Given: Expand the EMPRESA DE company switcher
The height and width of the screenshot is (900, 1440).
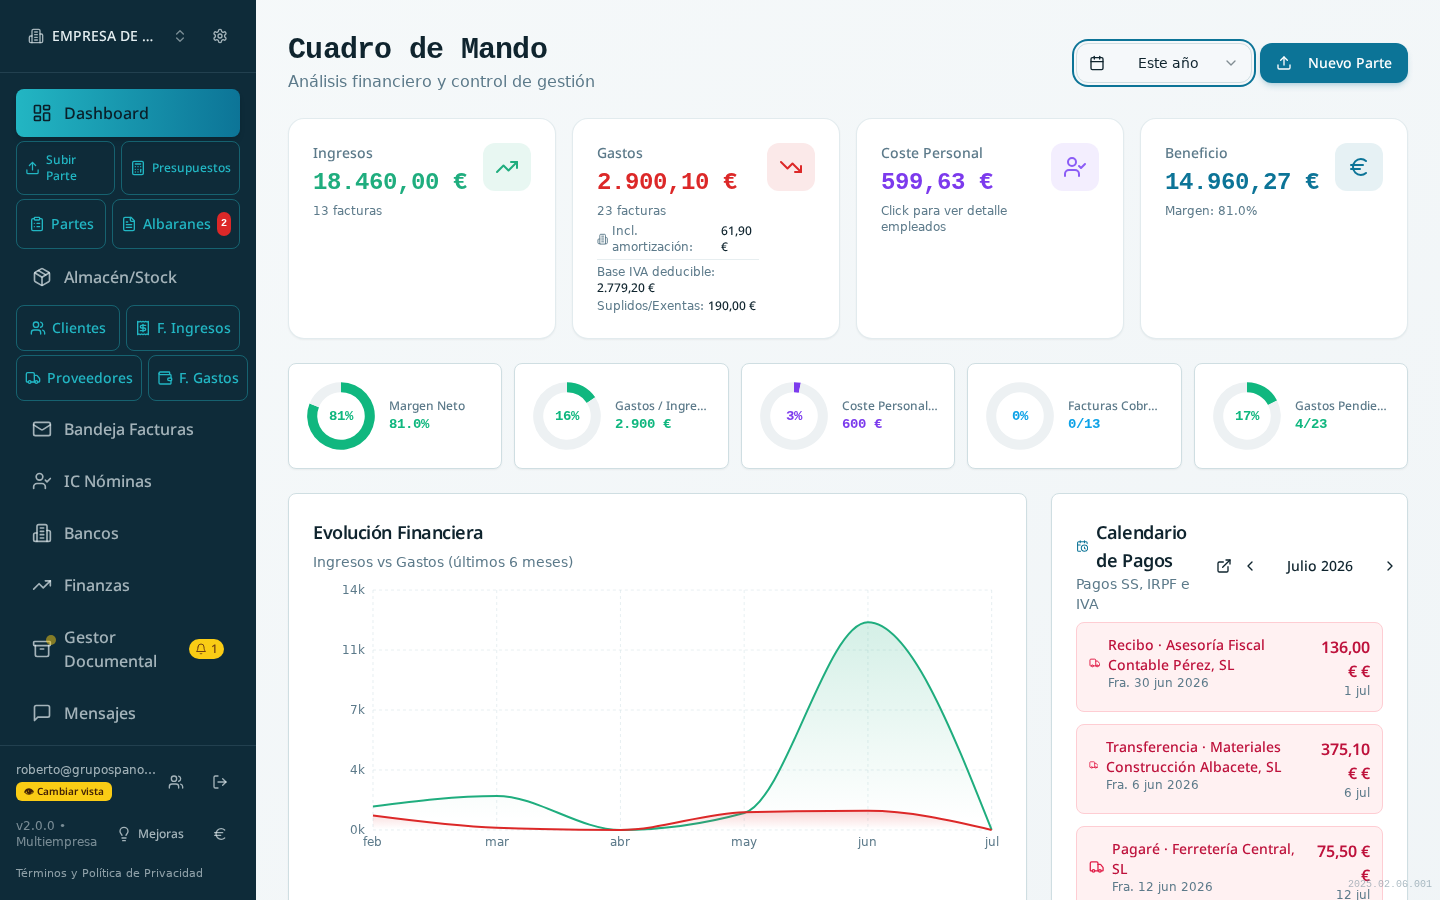Looking at the screenshot, I should click(x=107, y=36).
